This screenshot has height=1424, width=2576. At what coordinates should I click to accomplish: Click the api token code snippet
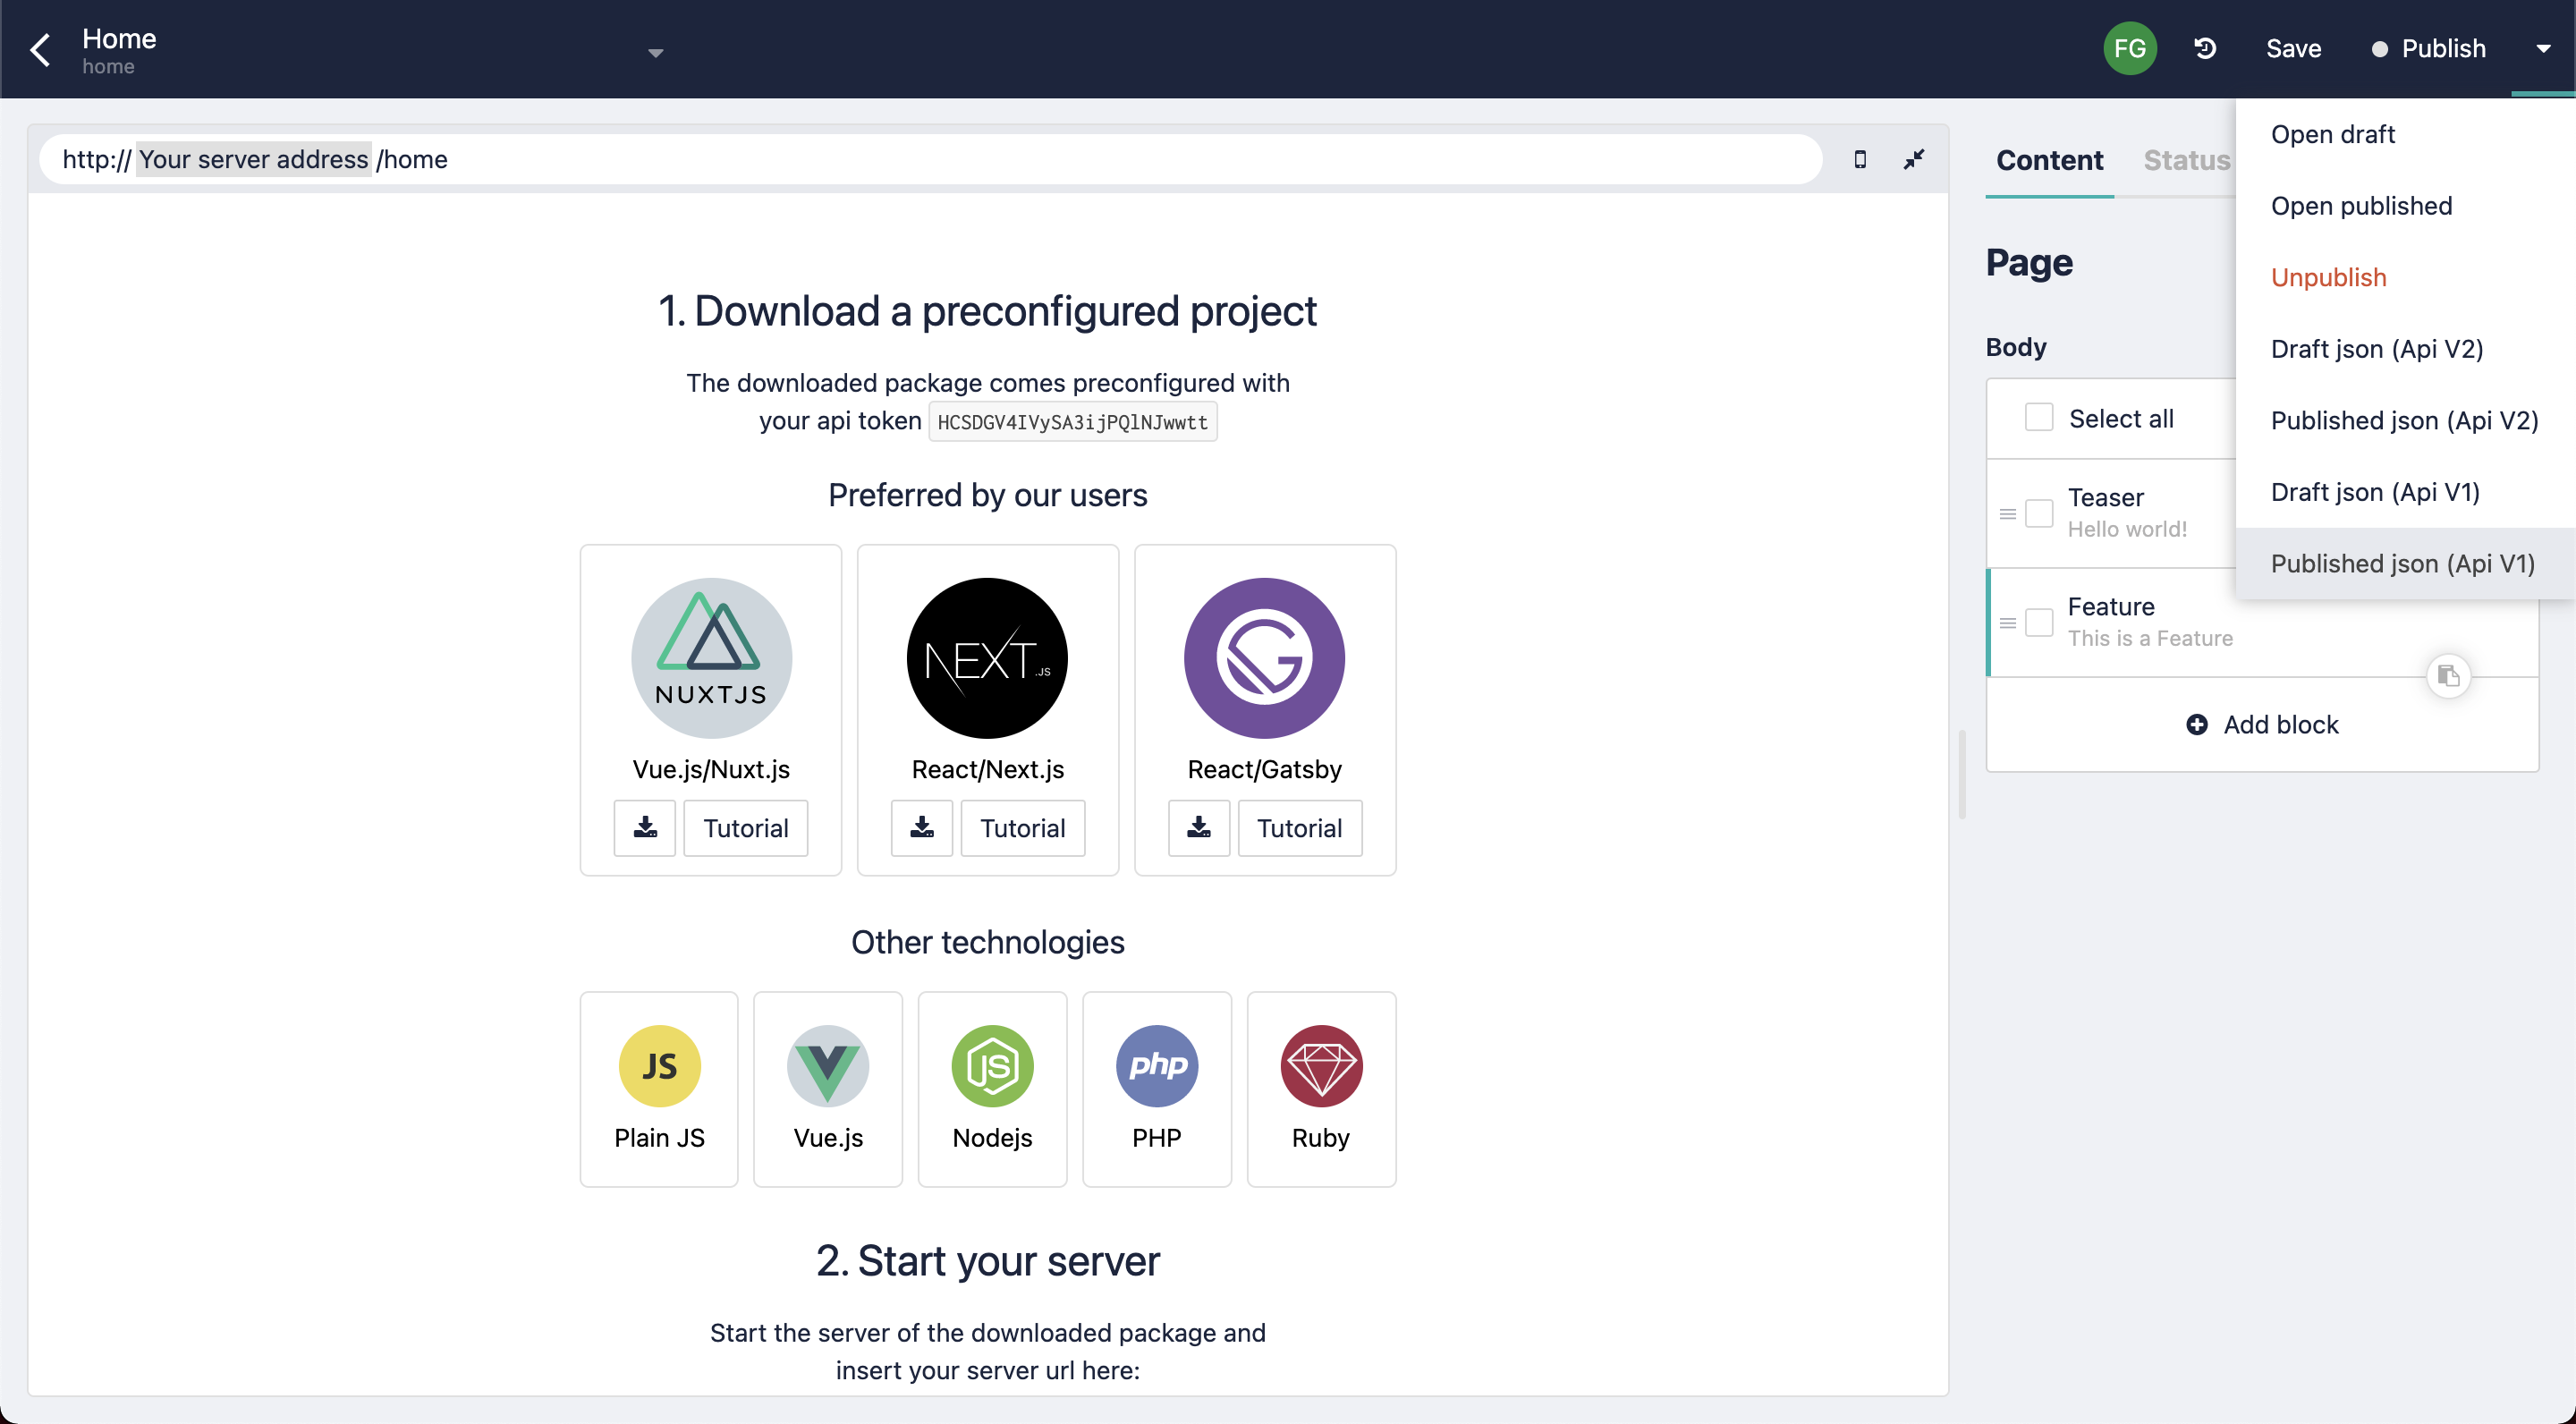(1072, 422)
